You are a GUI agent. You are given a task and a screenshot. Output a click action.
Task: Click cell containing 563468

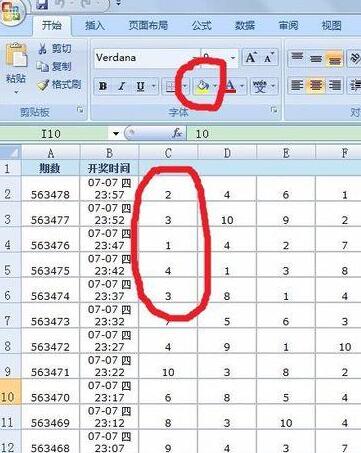tap(51, 441)
